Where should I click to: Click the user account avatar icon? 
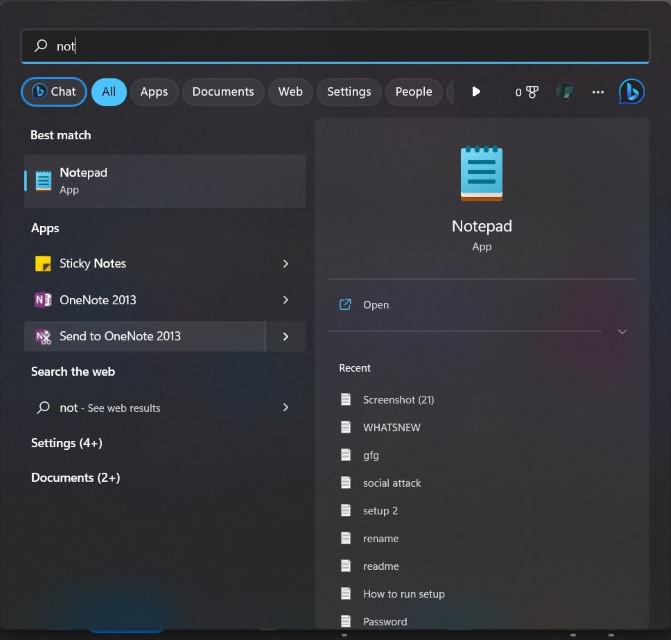[x=565, y=92]
